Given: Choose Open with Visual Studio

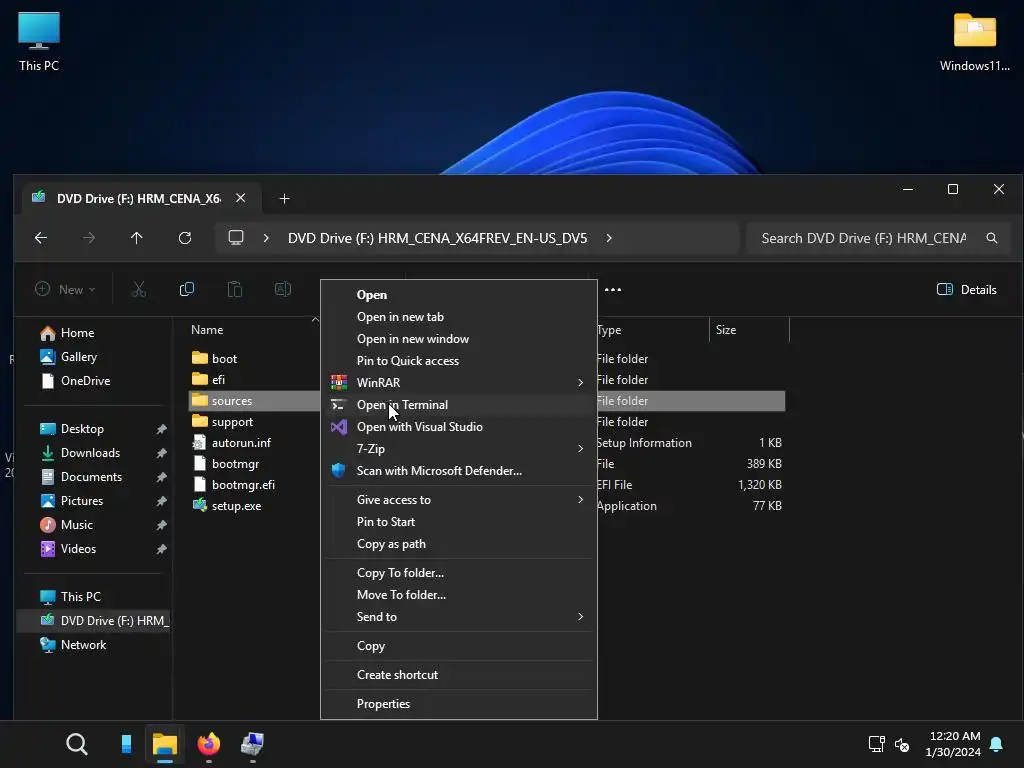Looking at the screenshot, I should click(459, 427).
